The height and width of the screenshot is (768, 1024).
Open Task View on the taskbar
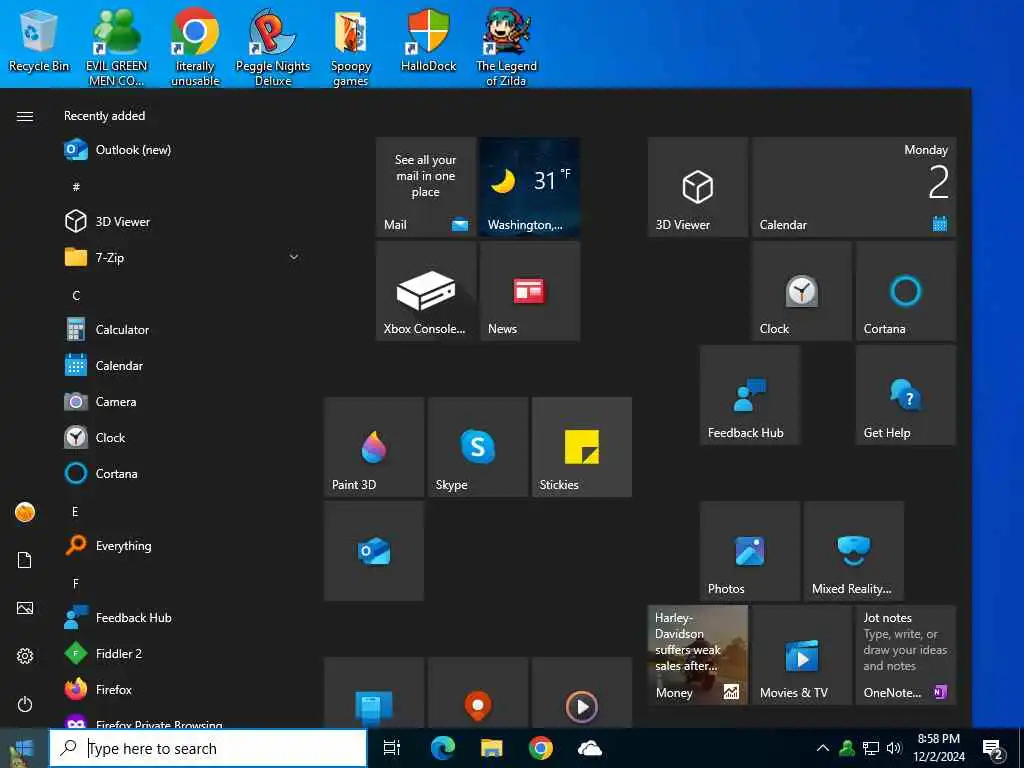click(392, 748)
